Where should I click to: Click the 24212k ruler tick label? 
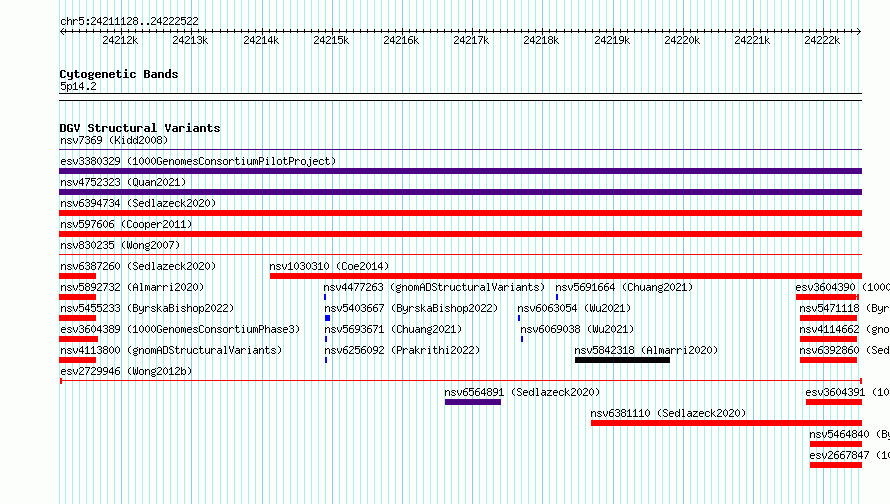pyautogui.click(x=120, y=40)
